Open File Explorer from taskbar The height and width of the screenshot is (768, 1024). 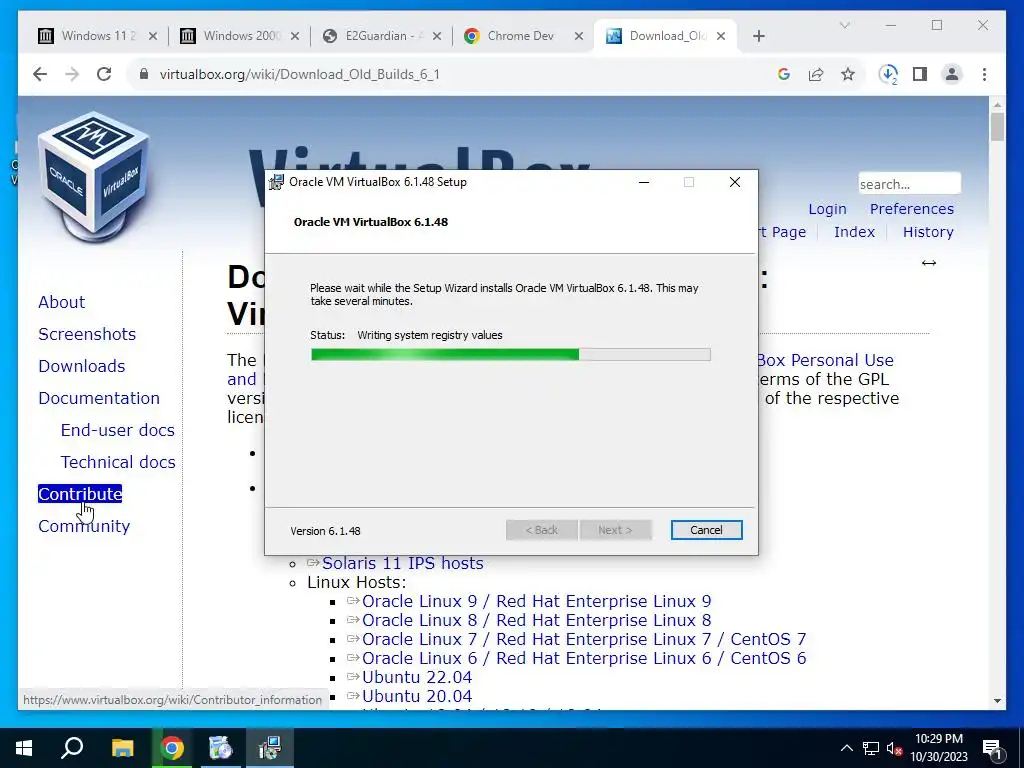122,748
